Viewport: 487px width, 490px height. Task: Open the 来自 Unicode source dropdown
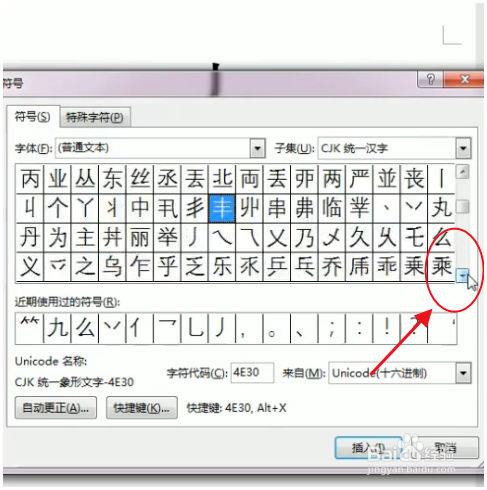463,373
